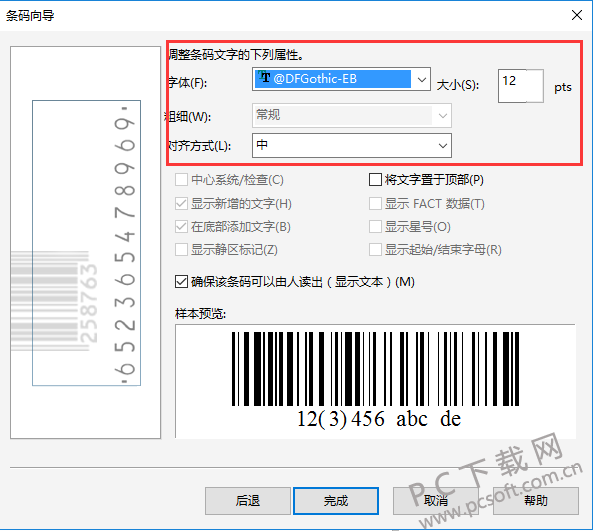Toggle the 在底部添加文字(B) checkbox
The width and height of the screenshot is (595, 531).
click(x=181, y=227)
